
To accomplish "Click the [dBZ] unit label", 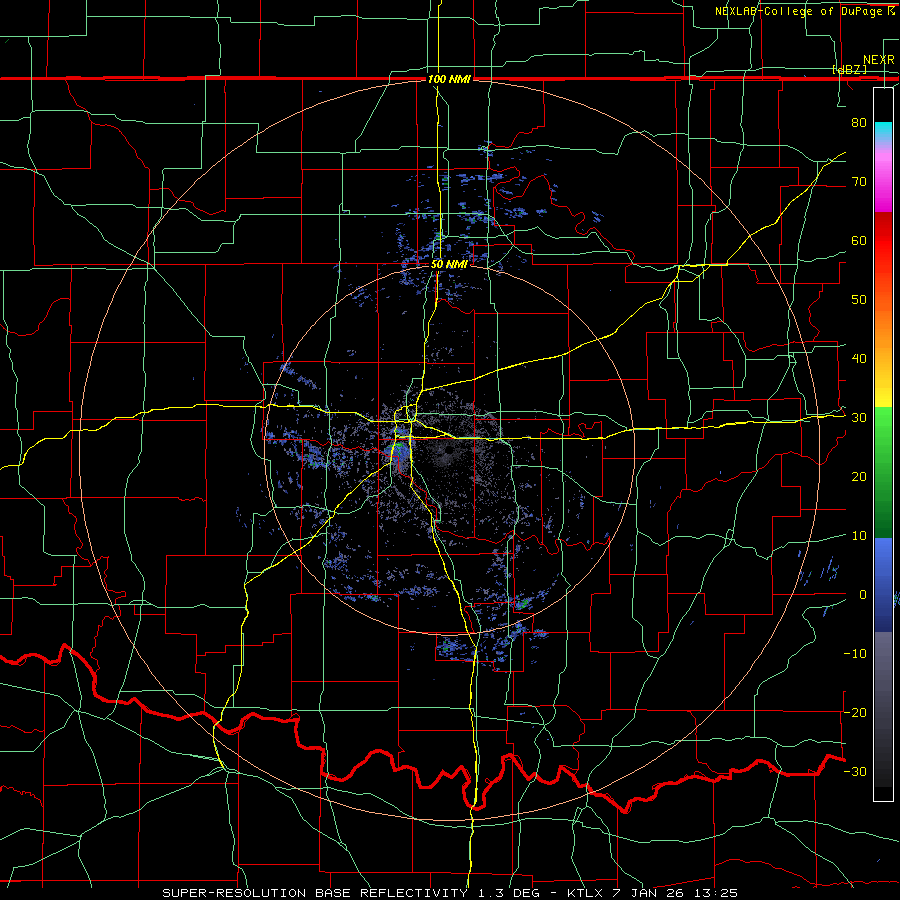I will [x=849, y=69].
